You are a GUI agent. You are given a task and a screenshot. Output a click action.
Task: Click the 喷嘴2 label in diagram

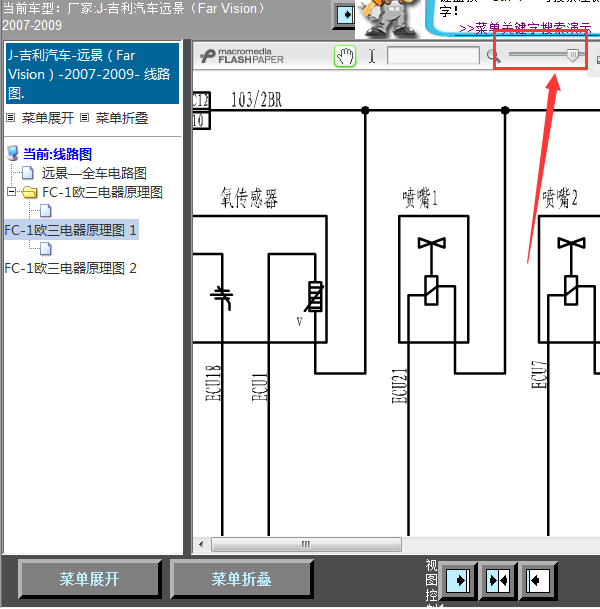[x=560, y=198]
